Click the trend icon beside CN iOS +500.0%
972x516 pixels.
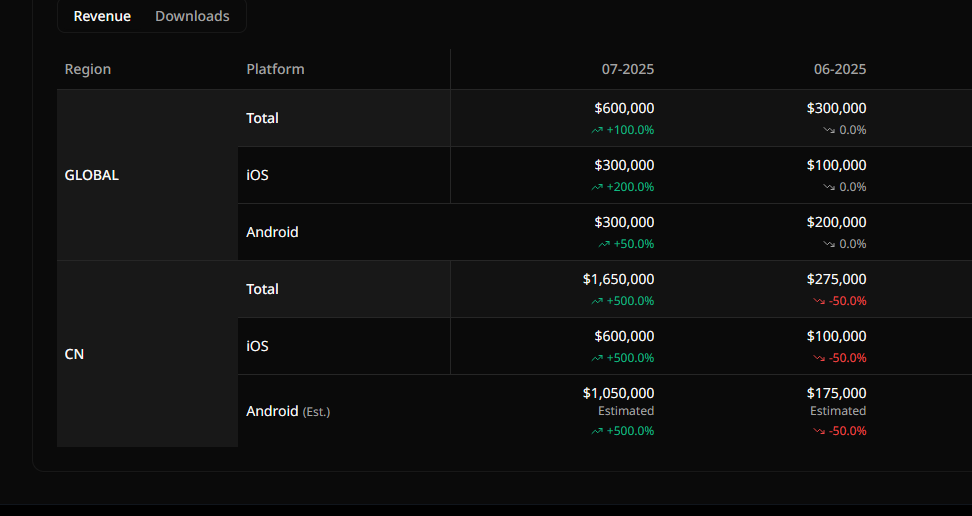[597, 358]
